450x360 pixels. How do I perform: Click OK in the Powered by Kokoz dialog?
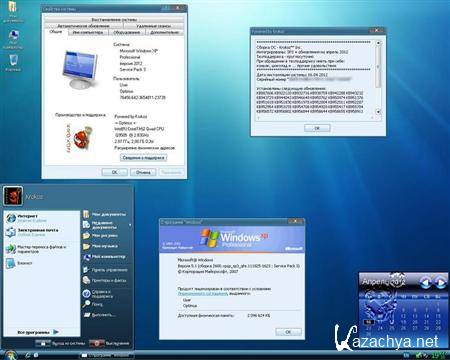point(317,128)
